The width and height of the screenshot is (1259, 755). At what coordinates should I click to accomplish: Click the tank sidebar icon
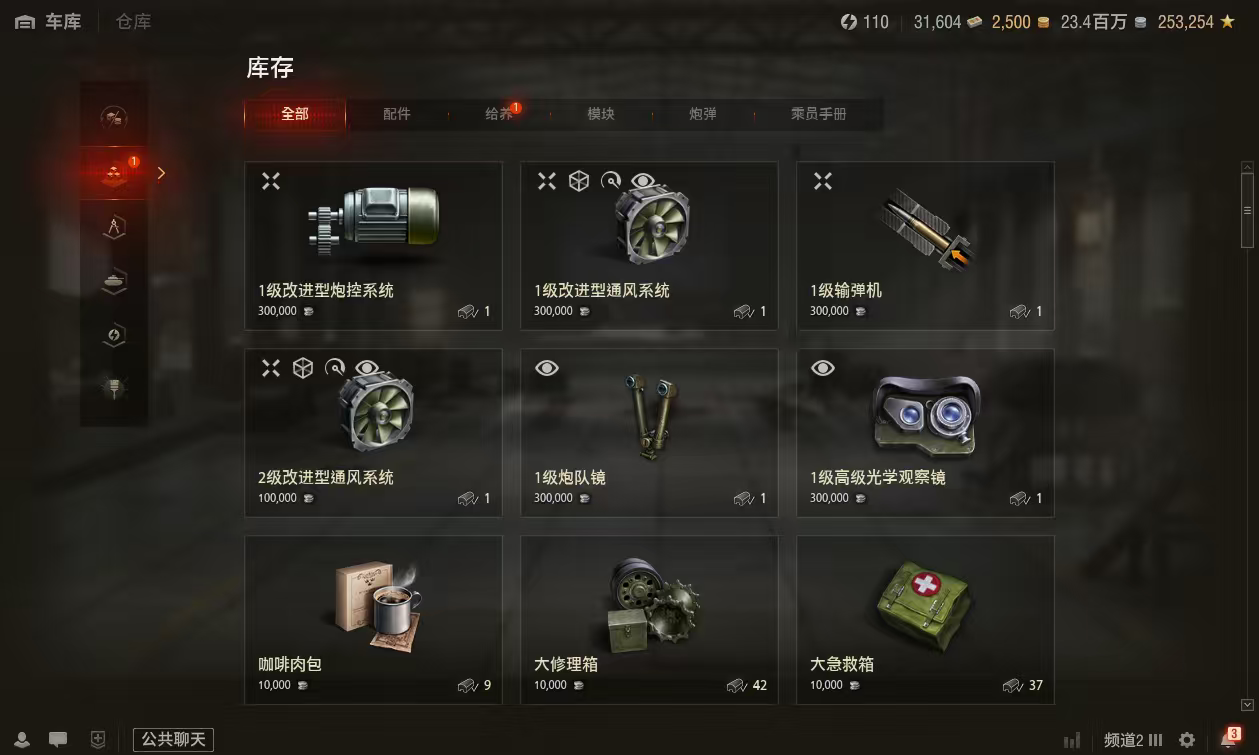point(114,282)
